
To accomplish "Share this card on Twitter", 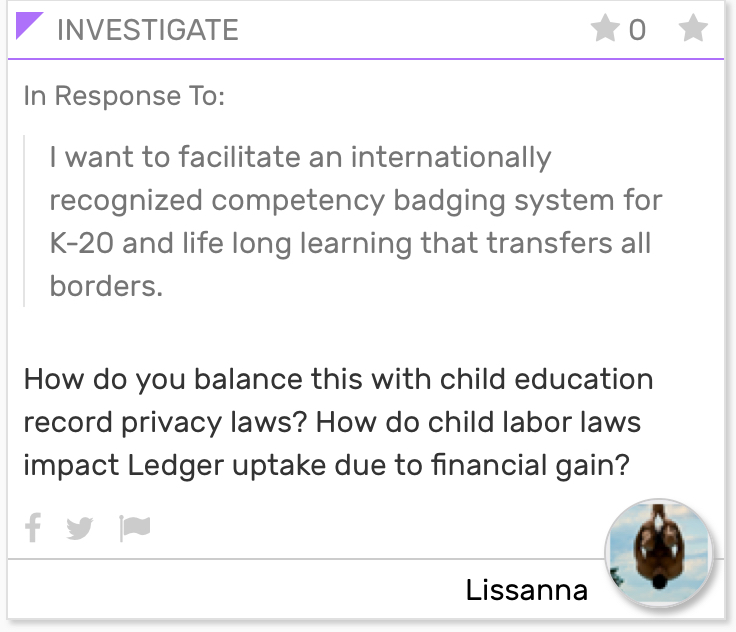I will 80,528.
